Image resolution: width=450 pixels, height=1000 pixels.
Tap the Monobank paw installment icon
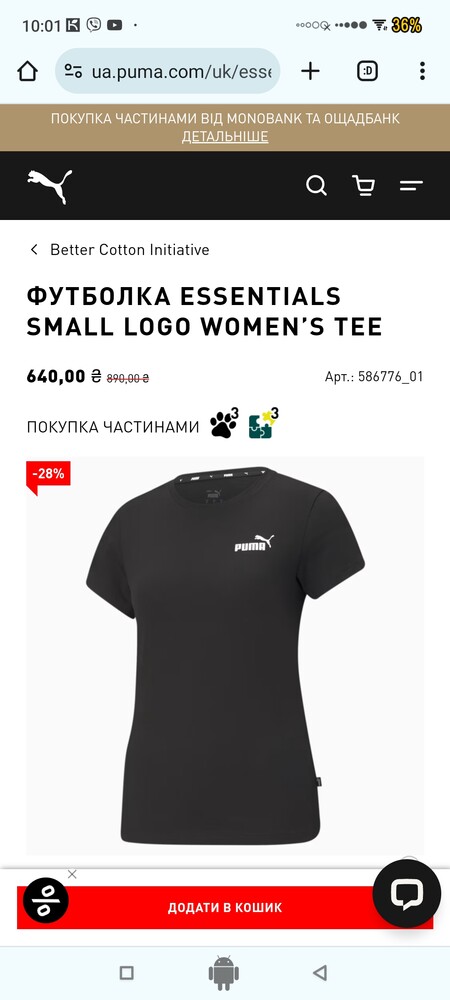coord(224,423)
